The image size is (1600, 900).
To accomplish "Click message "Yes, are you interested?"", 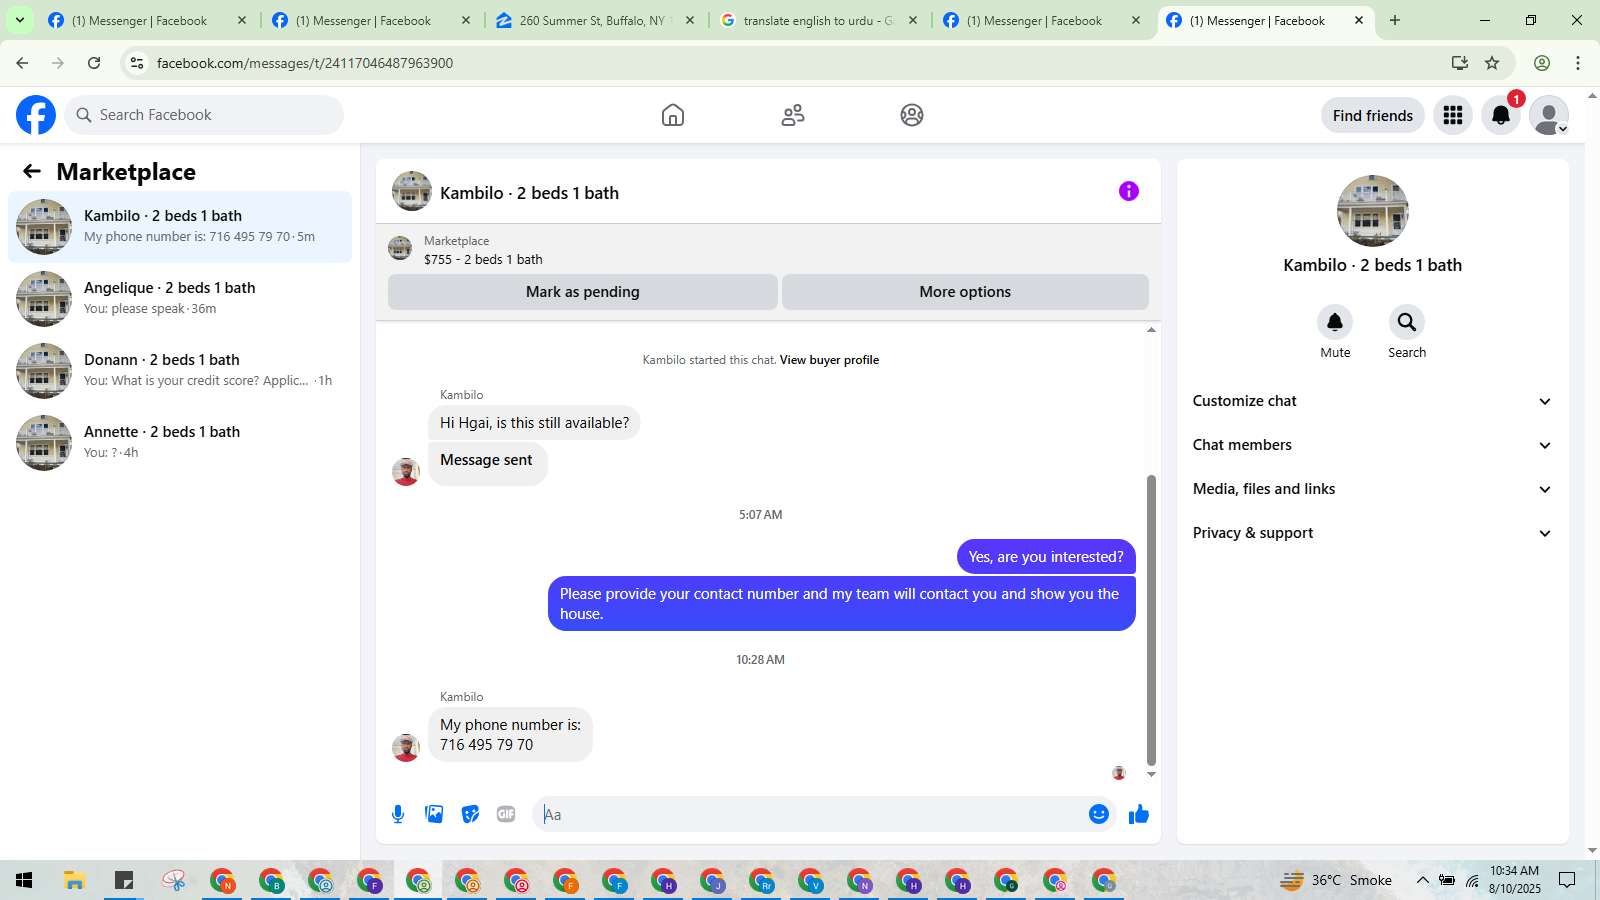I will point(1046,557).
